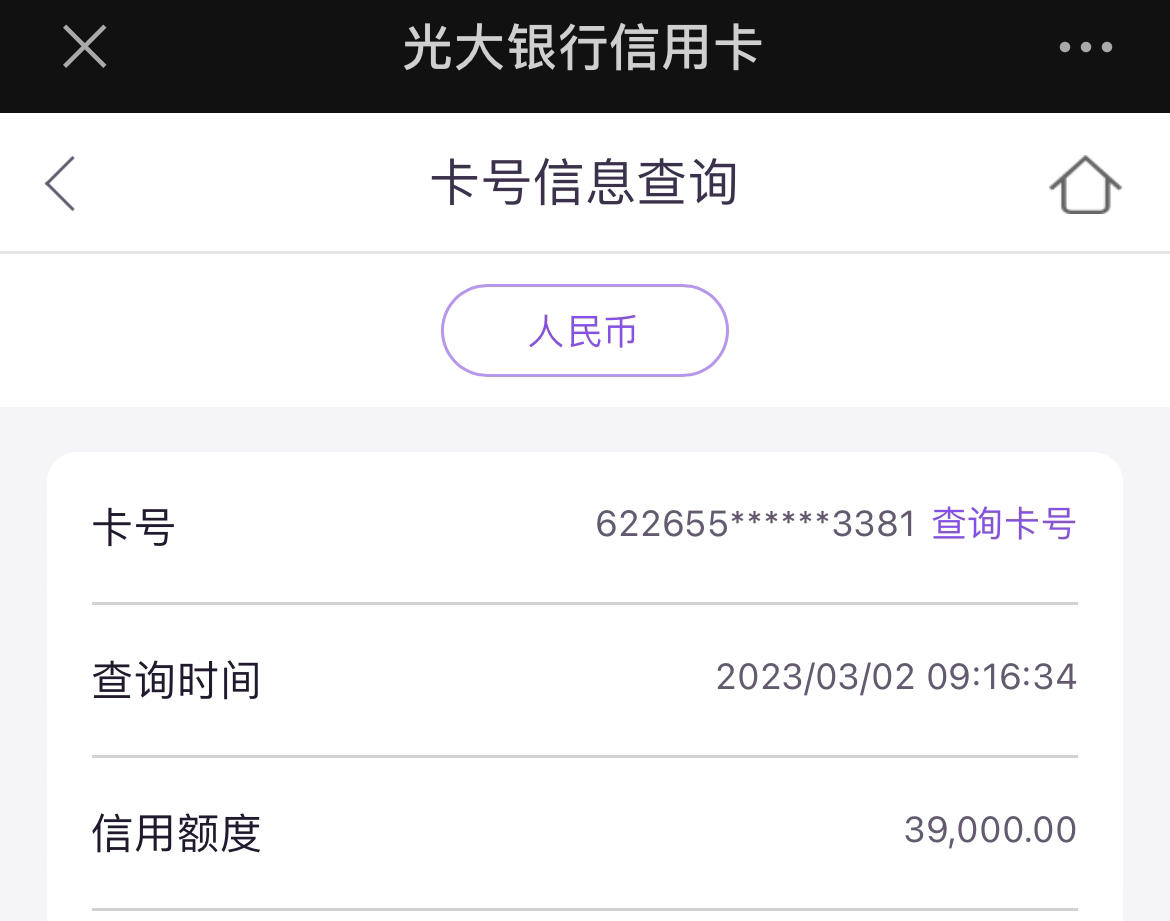Return home via the house icon
The height and width of the screenshot is (921, 1170).
coord(1085,184)
